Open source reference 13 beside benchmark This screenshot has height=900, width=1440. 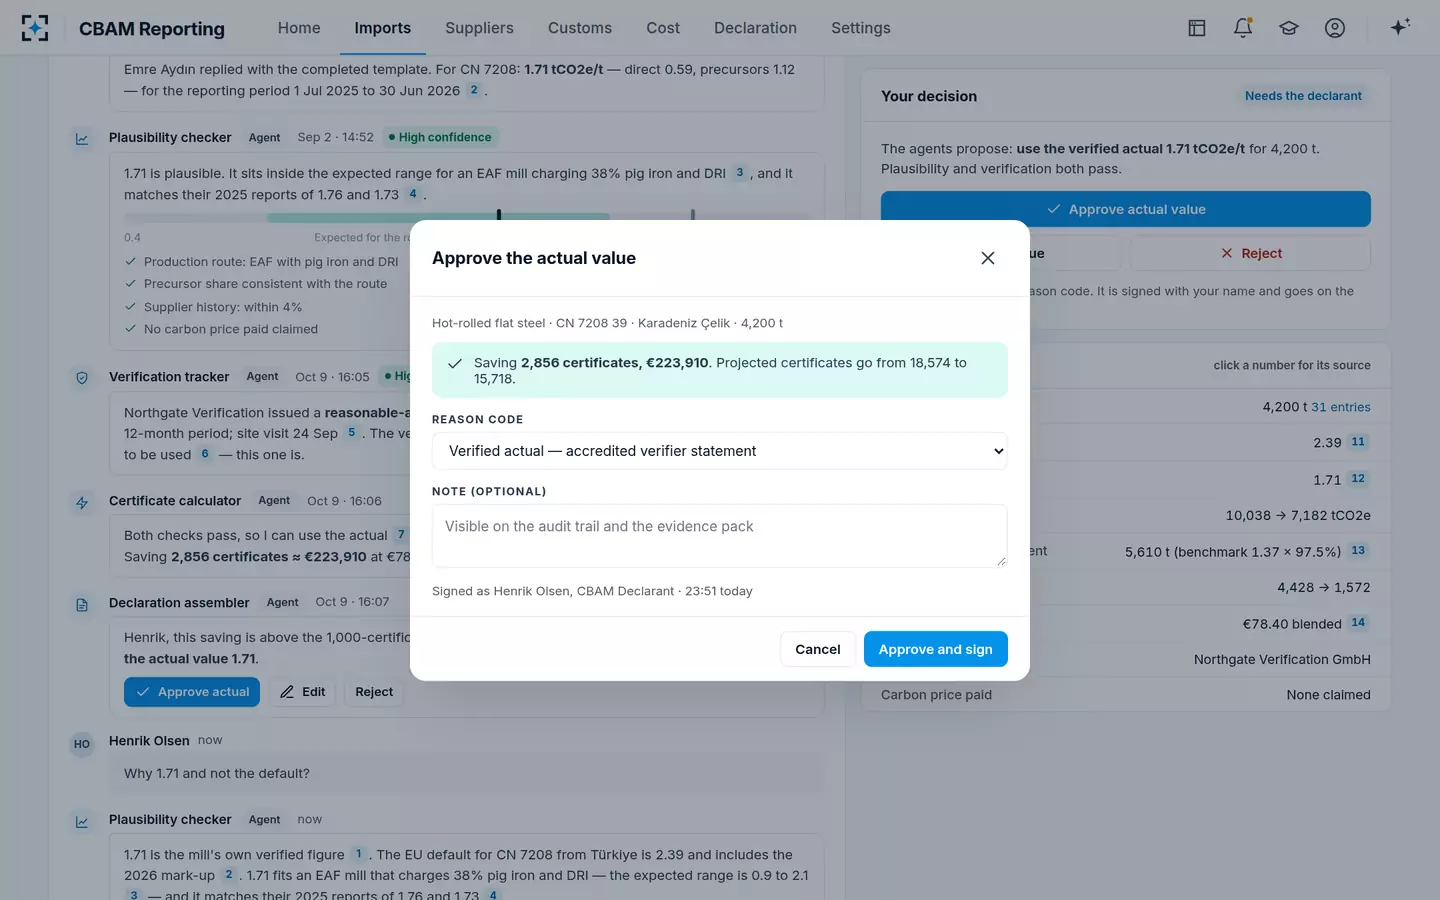click(x=1358, y=551)
